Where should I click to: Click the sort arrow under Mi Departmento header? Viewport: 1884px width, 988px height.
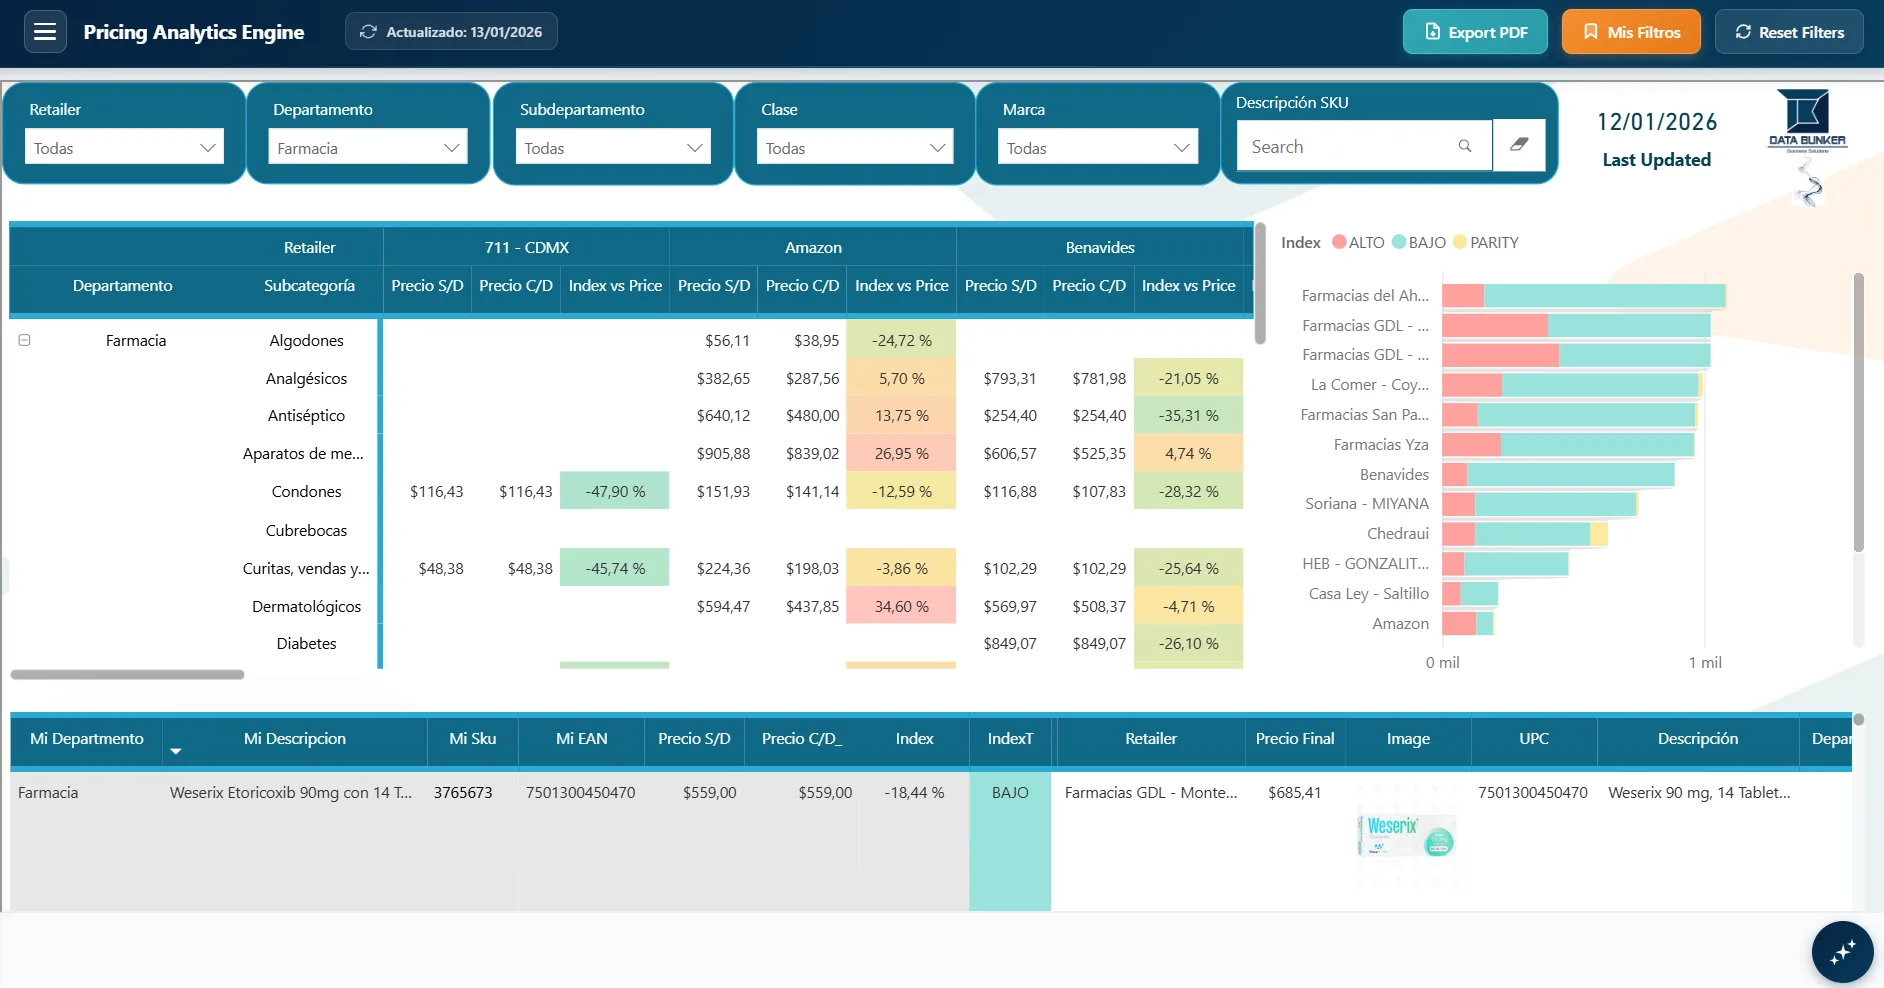click(176, 751)
